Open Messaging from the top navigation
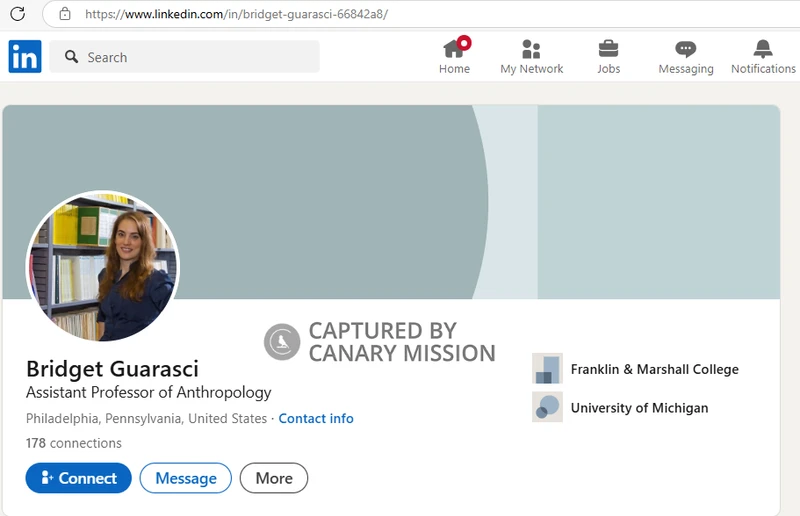 tap(686, 57)
